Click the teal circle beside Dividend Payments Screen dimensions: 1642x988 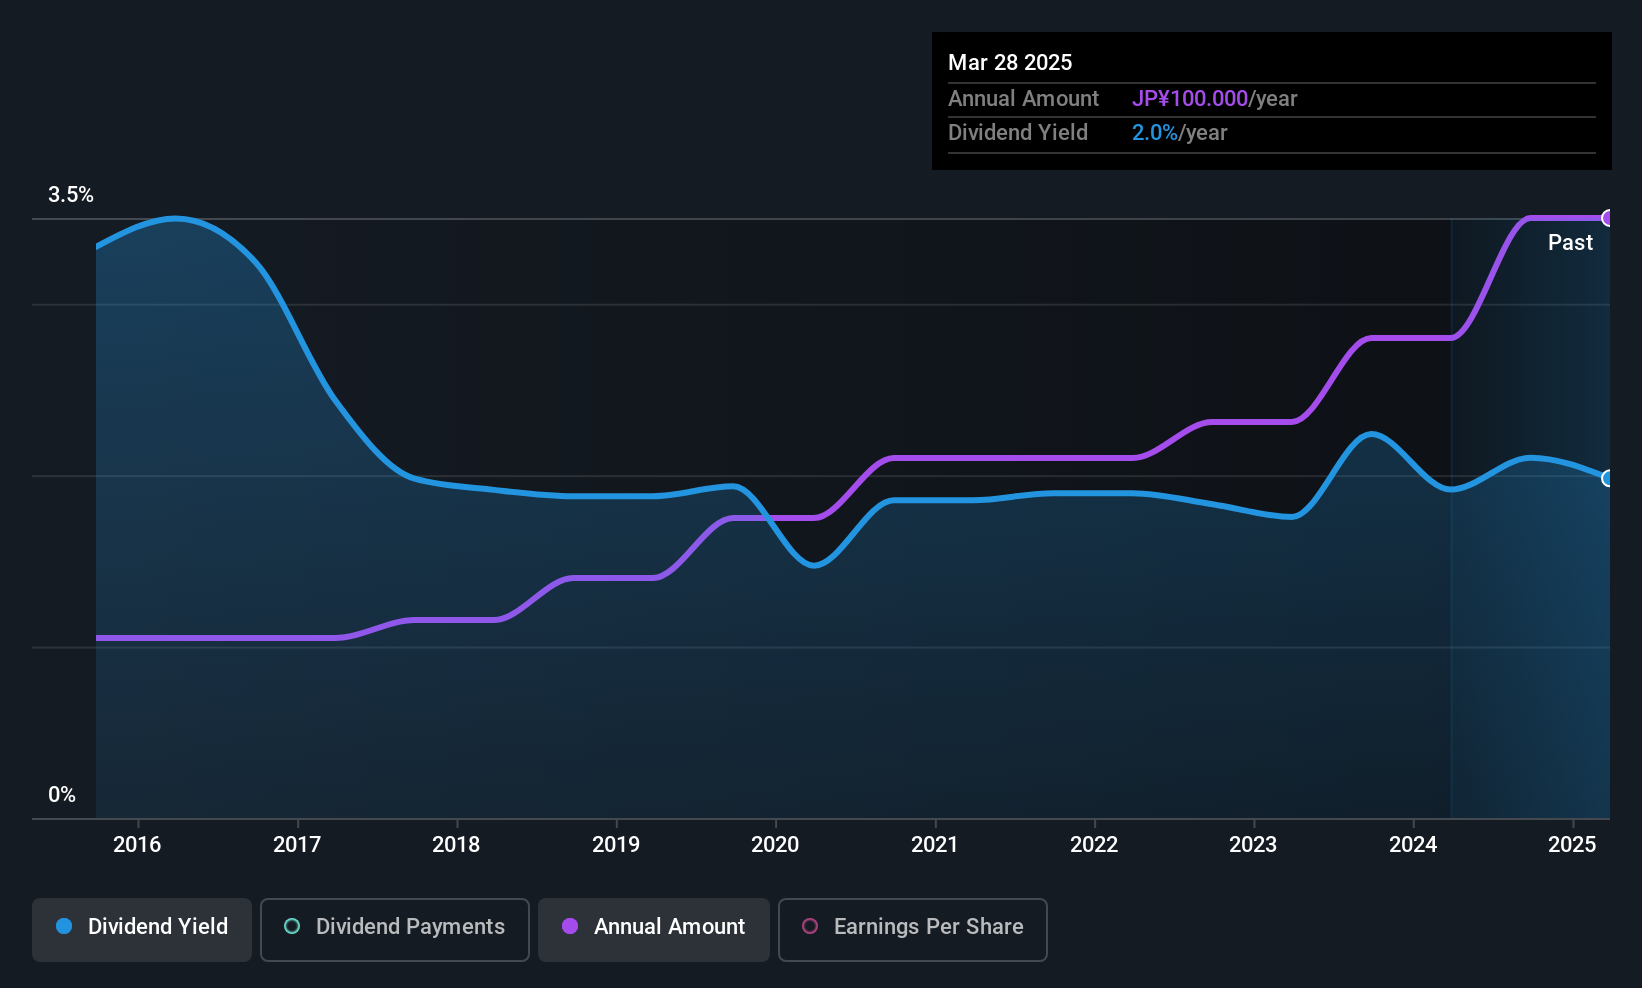[292, 927]
